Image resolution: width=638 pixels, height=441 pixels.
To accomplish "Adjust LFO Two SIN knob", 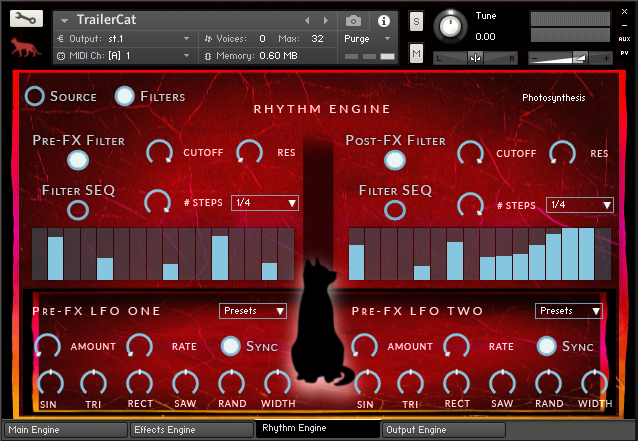I will click(x=367, y=383).
